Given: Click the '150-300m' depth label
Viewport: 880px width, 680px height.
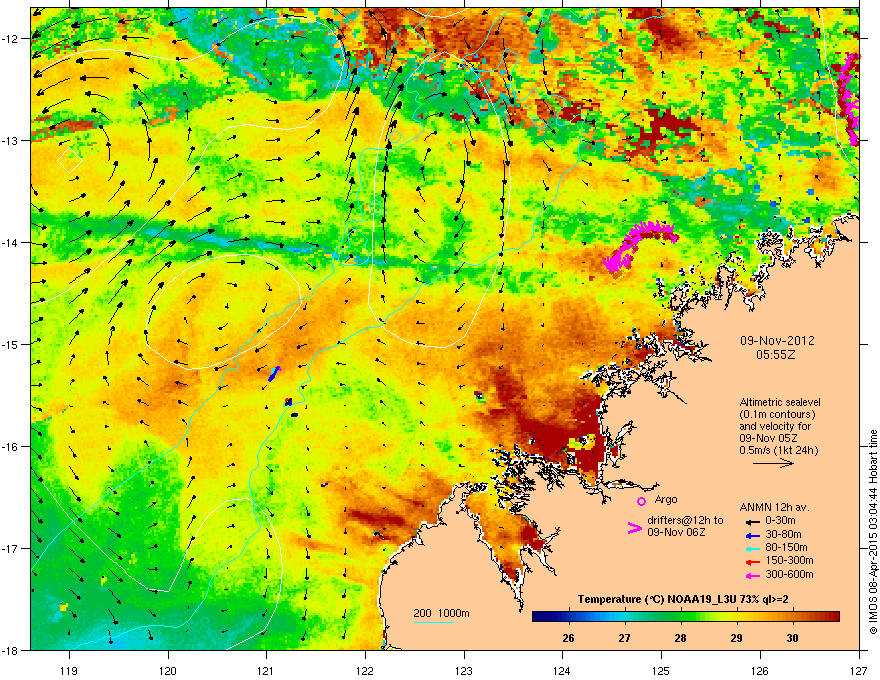Looking at the screenshot, I should (789, 560).
